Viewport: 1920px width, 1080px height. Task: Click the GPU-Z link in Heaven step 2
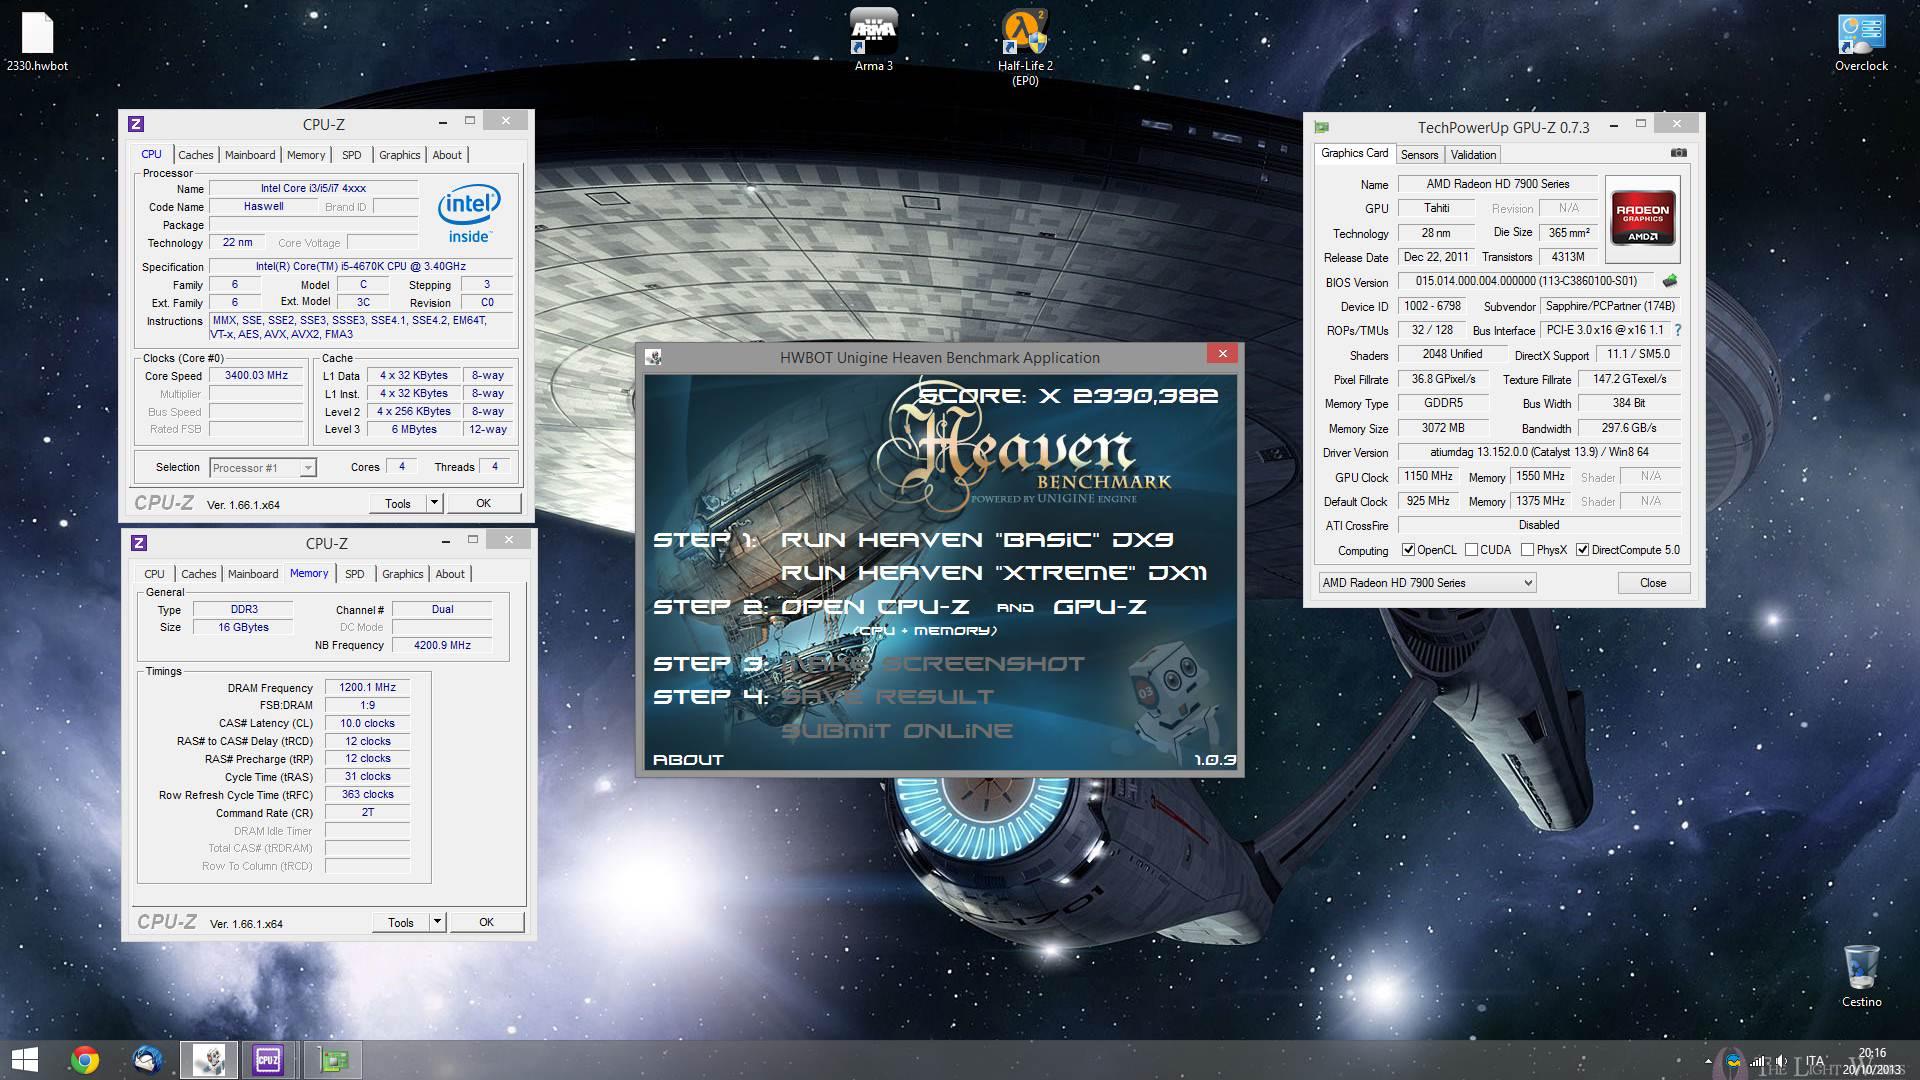tap(1099, 607)
